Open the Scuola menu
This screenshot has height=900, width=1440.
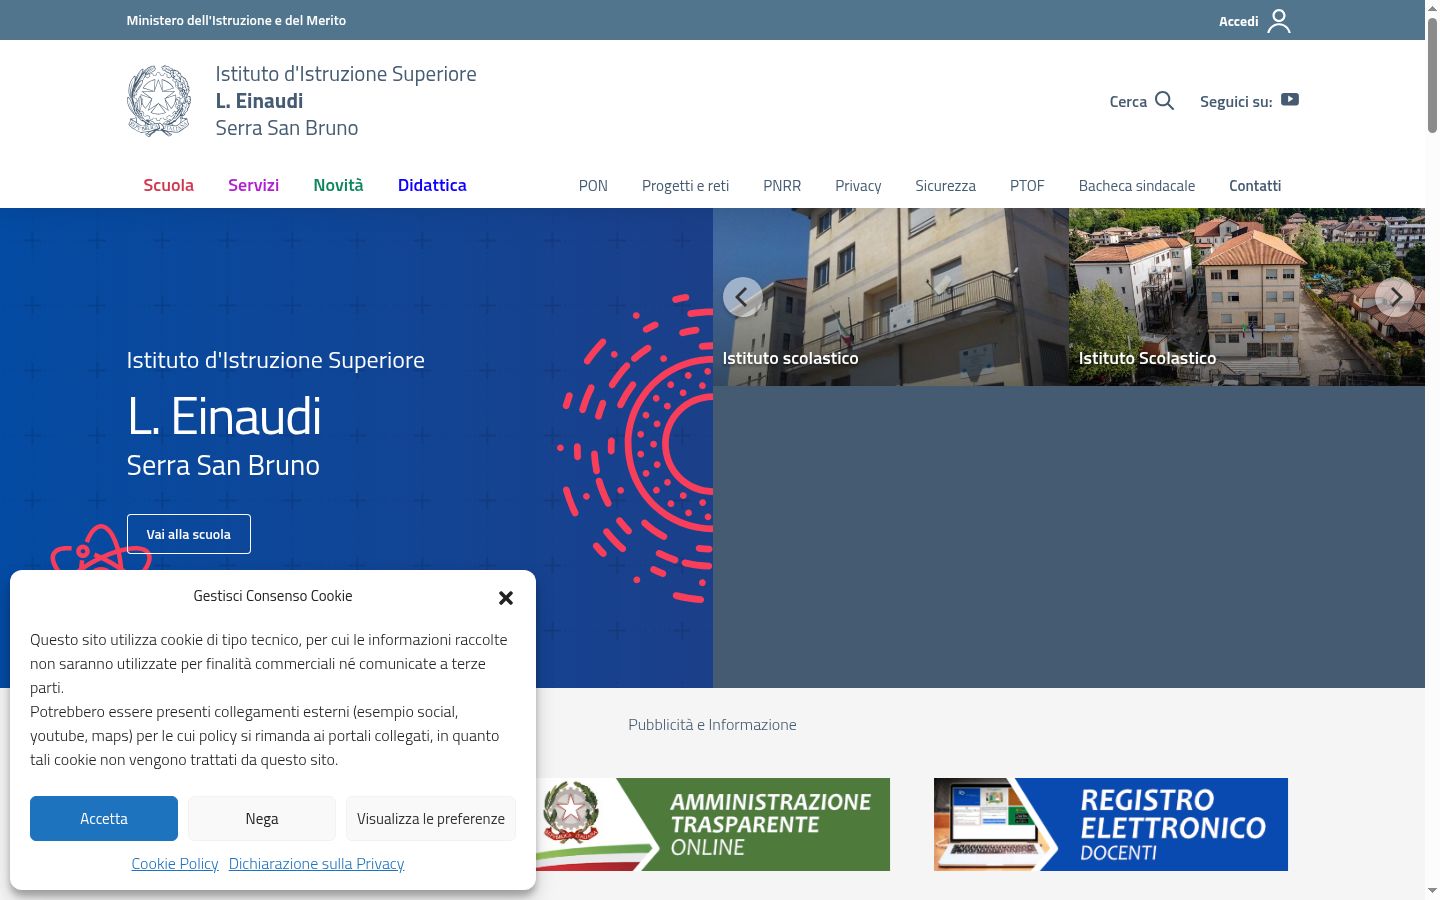click(x=169, y=185)
